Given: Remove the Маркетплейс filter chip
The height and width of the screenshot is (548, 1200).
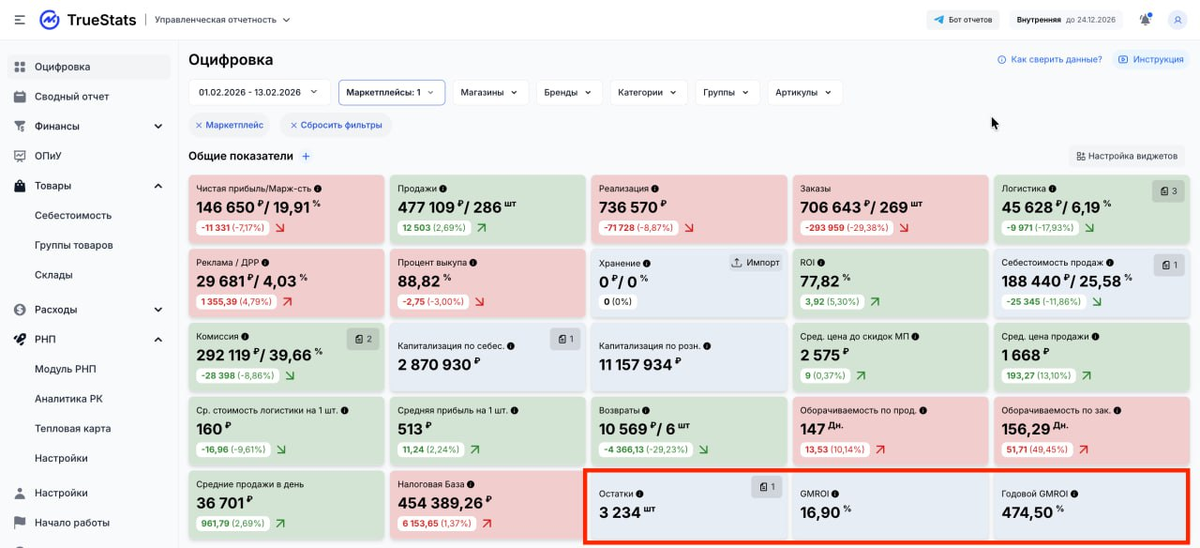Looking at the screenshot, I should pos(199,125).
